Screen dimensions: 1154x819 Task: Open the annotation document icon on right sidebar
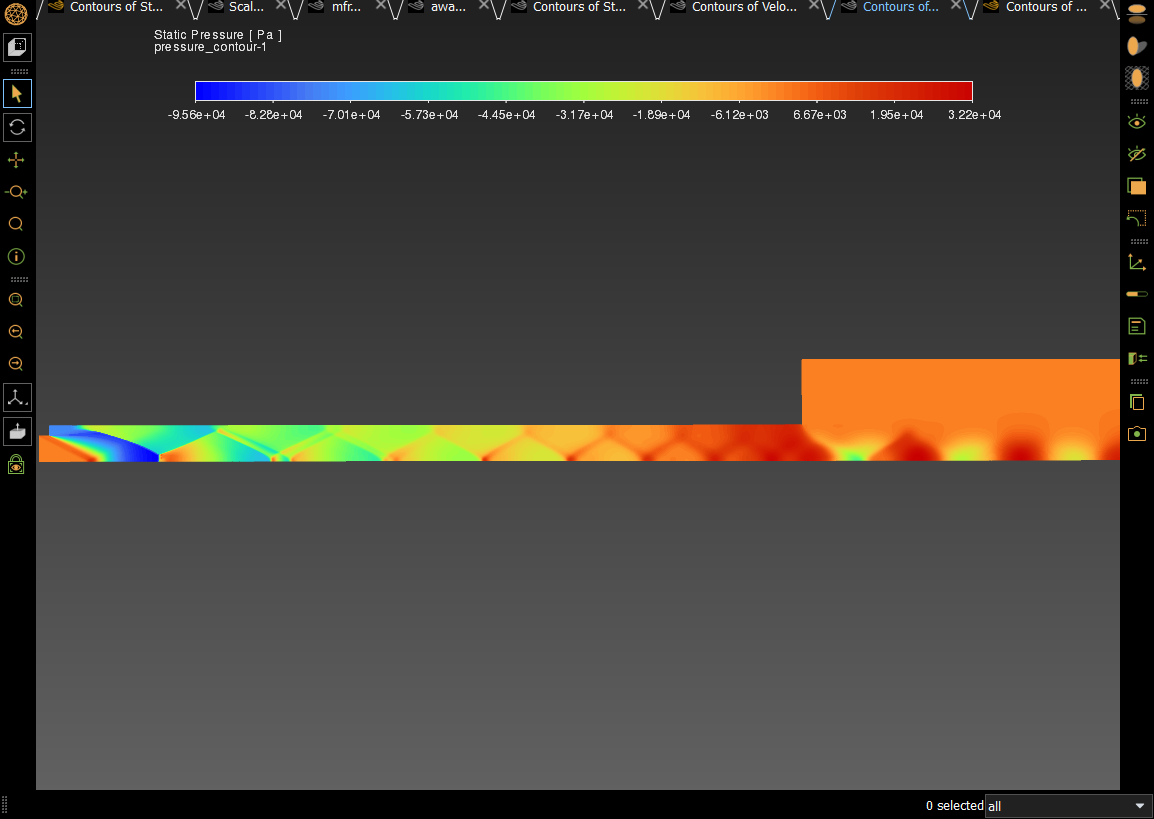[x=1136, y=326]
